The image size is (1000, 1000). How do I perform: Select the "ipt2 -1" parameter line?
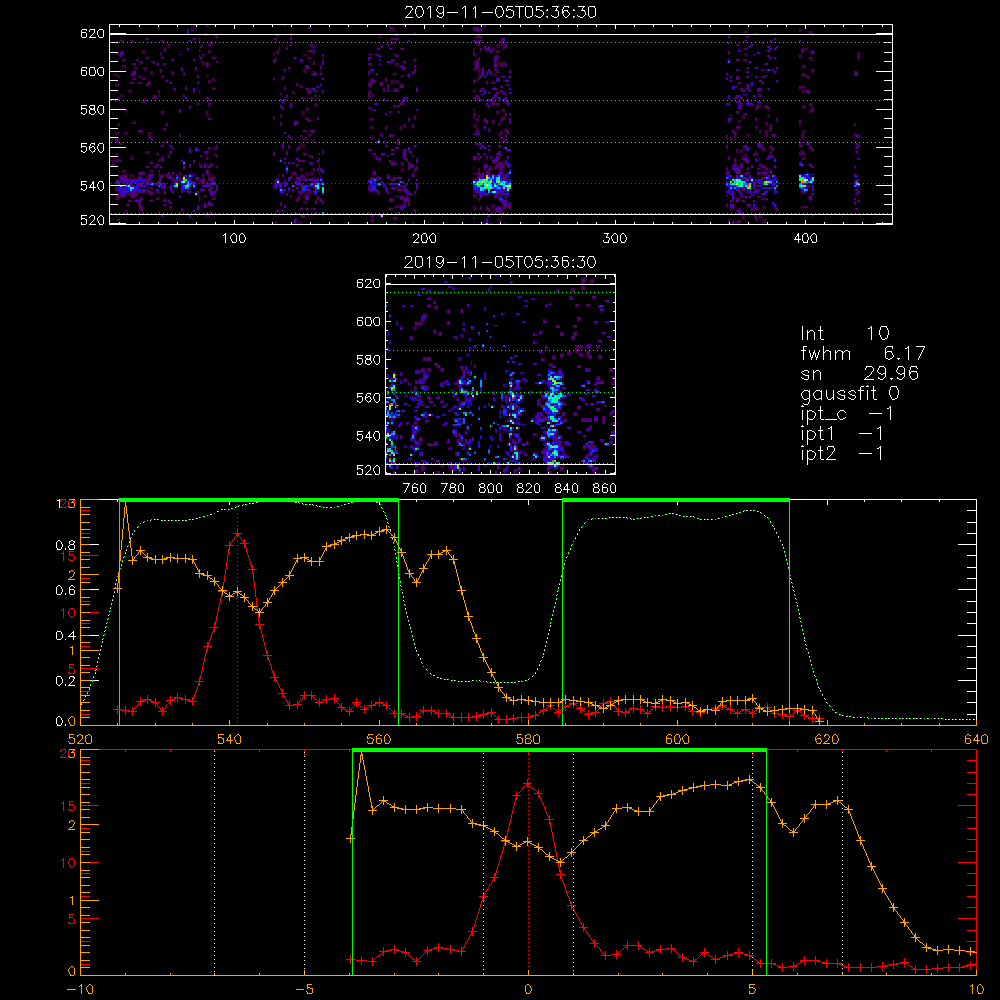[842, 453]
